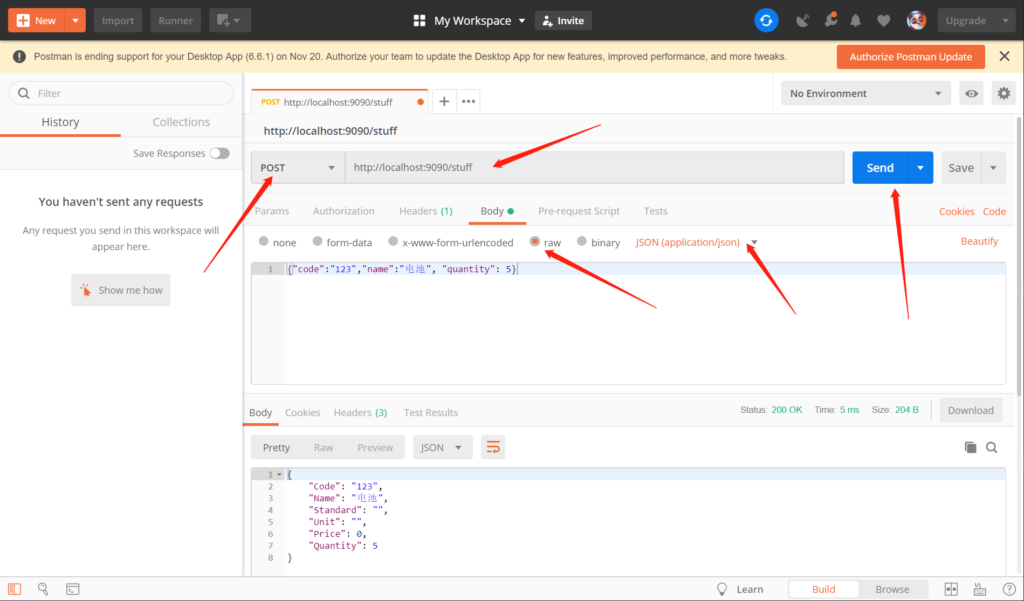This screenshot has width=1024, height=601.
Task: Switch to Browse mode
Action: (x=892, y=589)
